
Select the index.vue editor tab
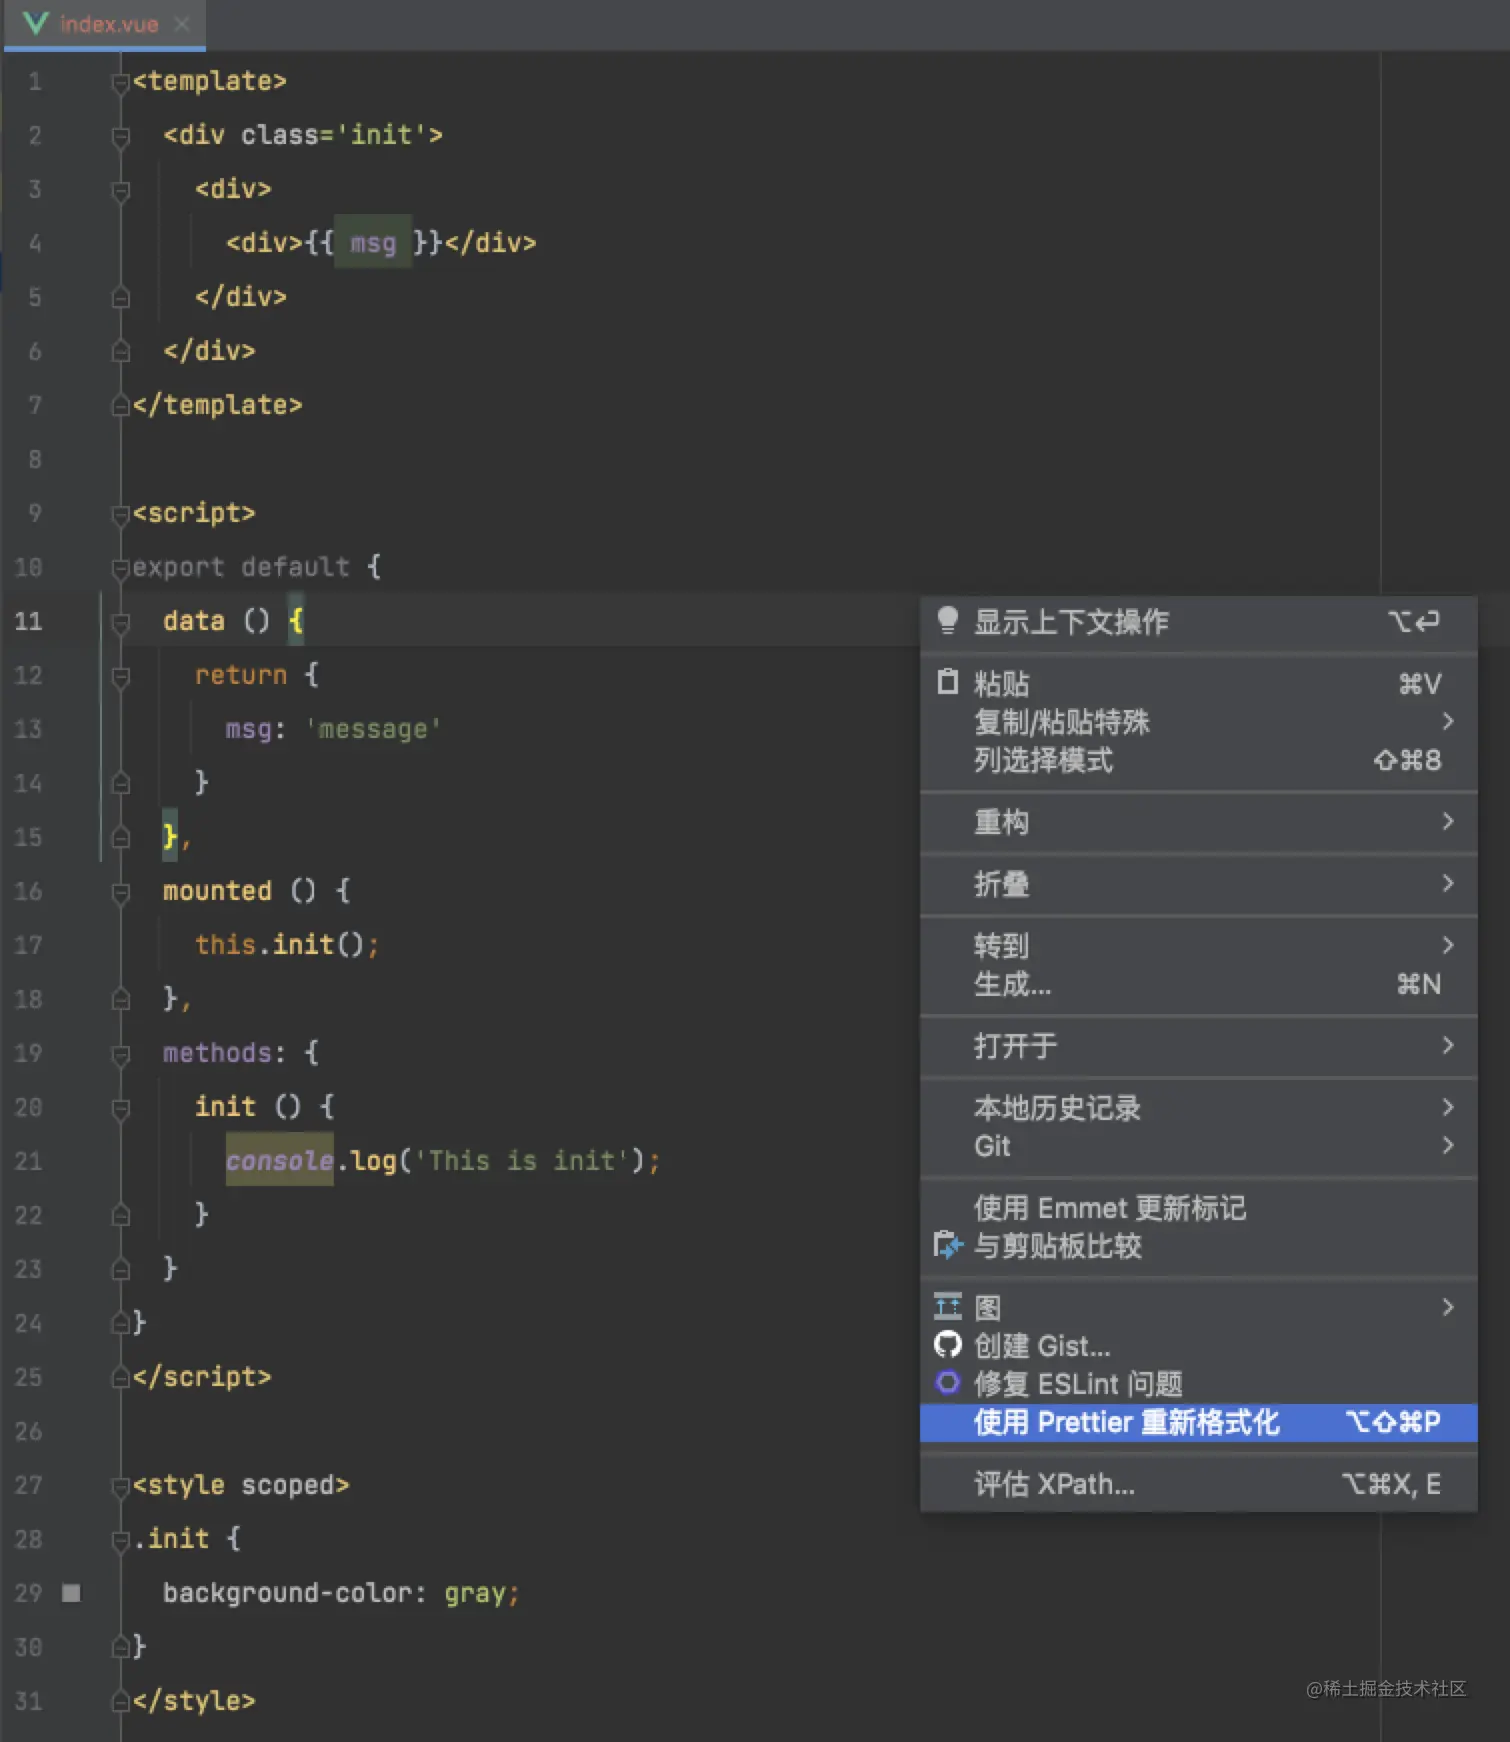(x=104, y=24)
